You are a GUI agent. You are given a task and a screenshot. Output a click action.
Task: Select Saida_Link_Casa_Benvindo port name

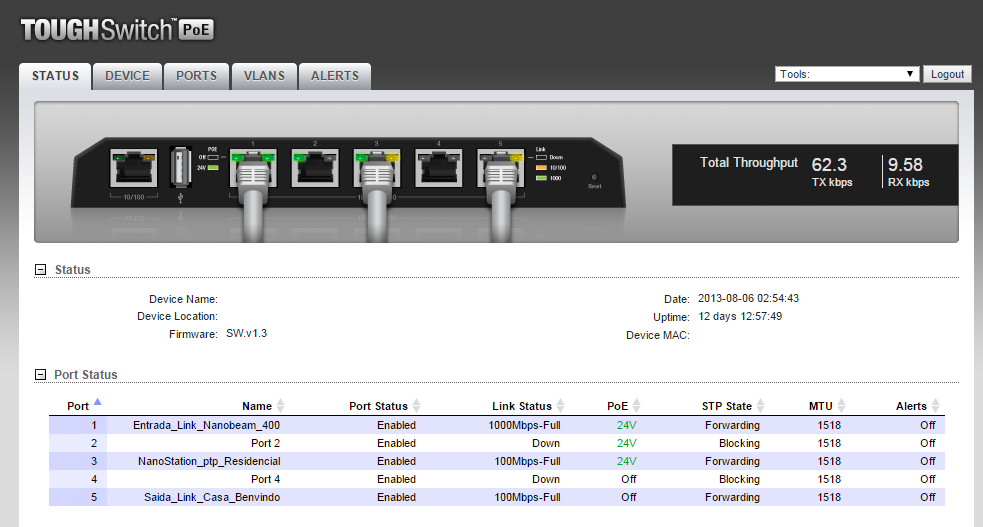coord(212,498)
